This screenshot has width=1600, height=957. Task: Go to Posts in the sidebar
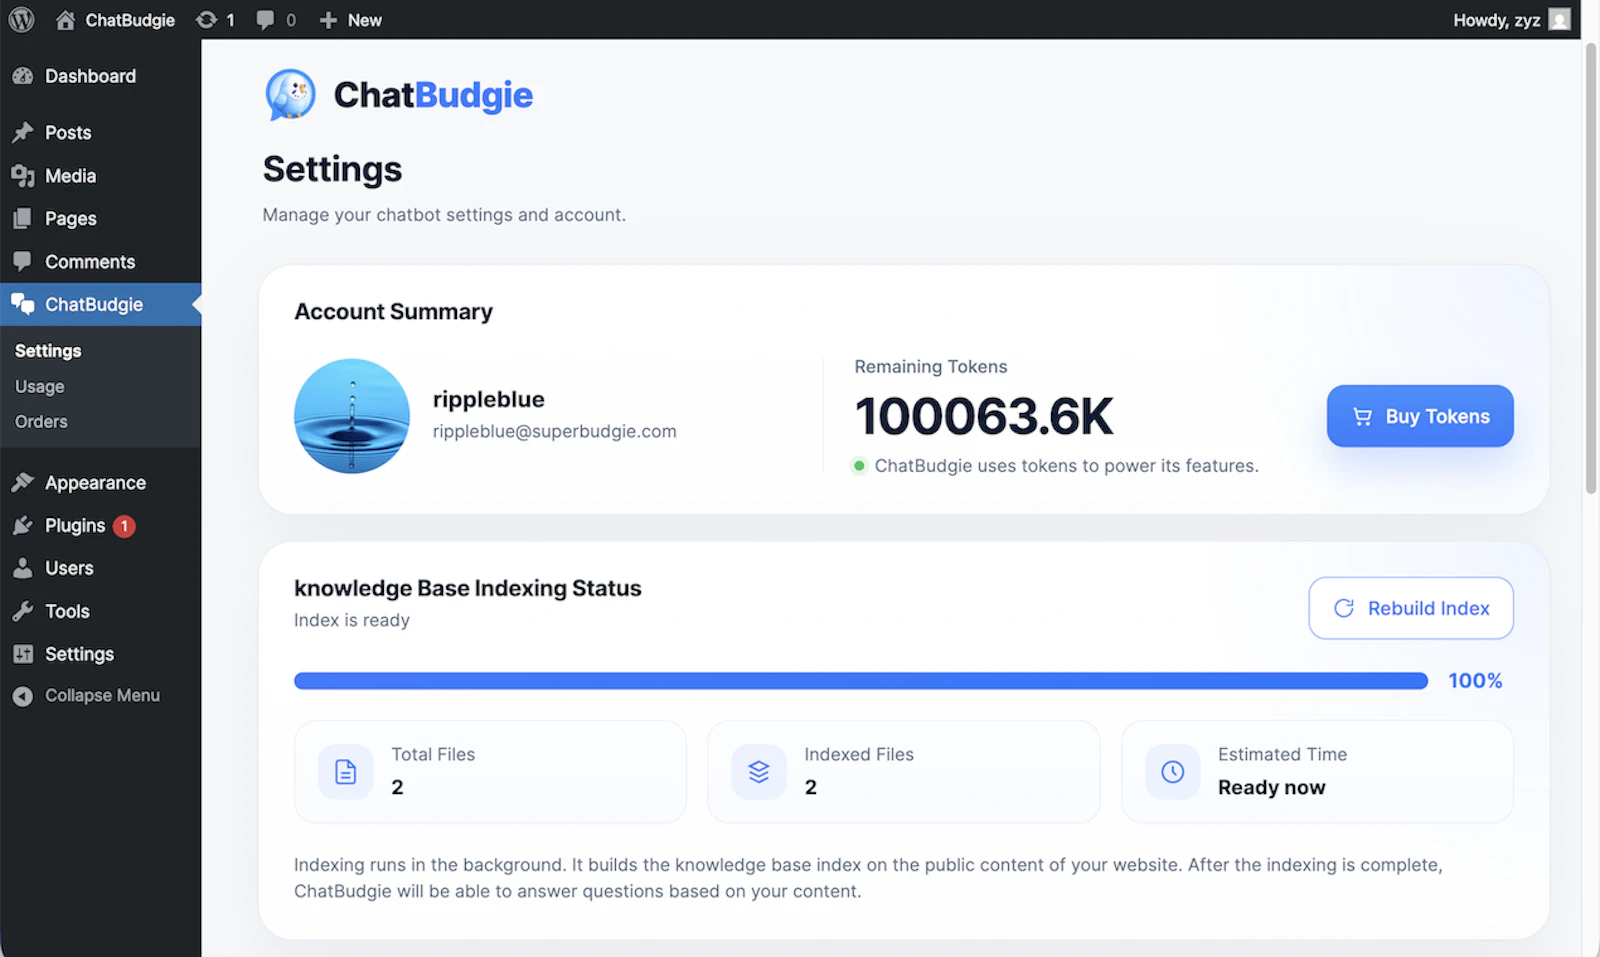pyautogui.click(x=100, y=133)
